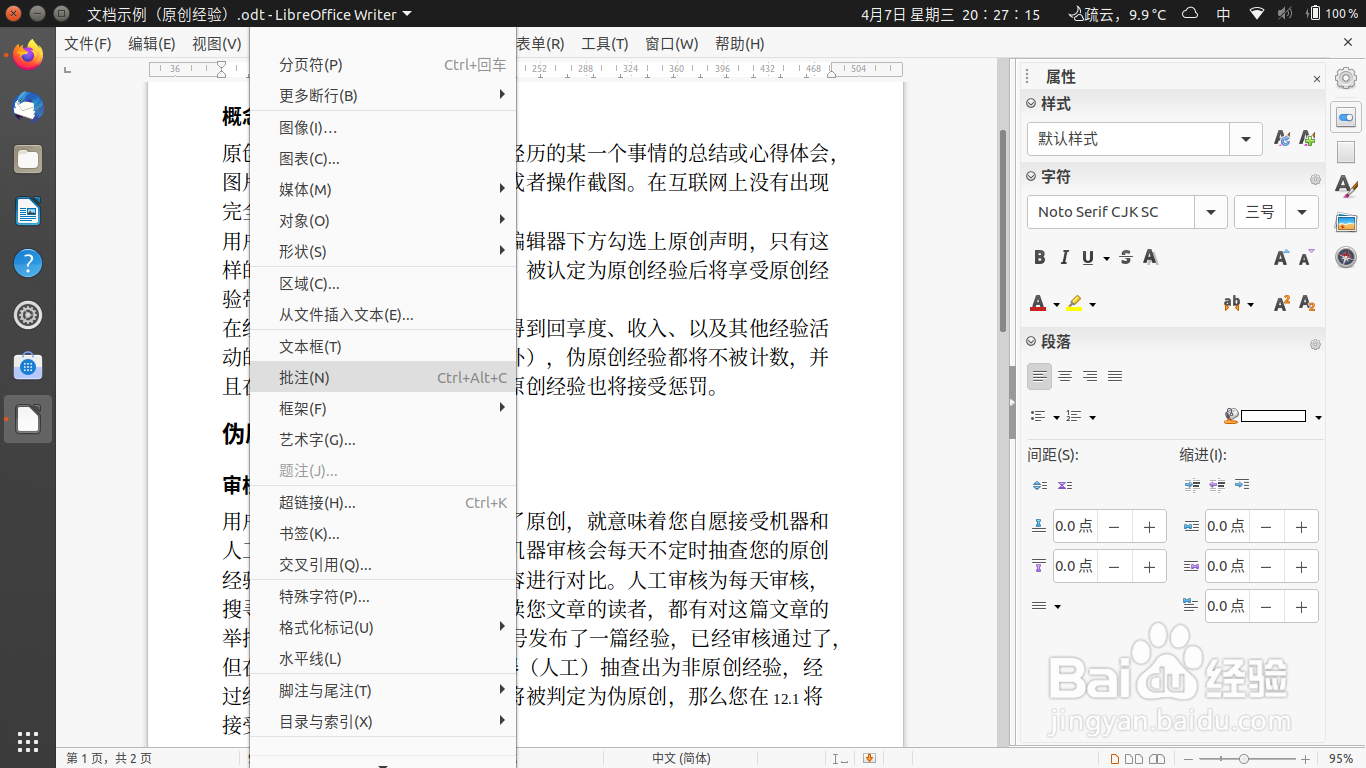Choose 文本框(T) from the insert menu
This screenshot has width=1366, height=768.
pyautogui.click(x=310, y=346)
